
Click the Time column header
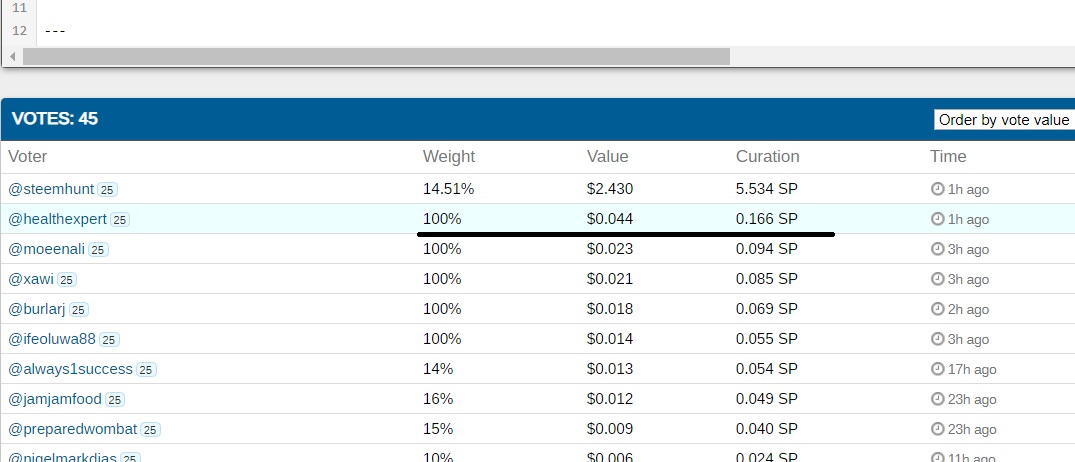[947, 156]
